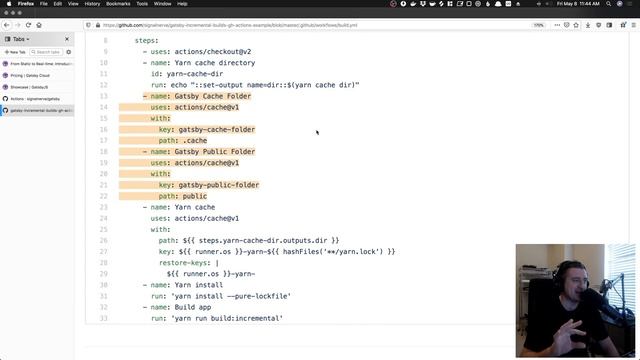Open the page actions three-dot menu
Image resolution: width=640 pixels, height=360 pixels.
click(x=557, y=25)
